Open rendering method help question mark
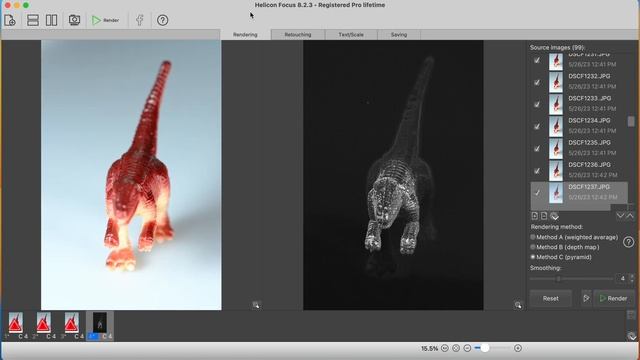This screenshot has height=360, width=640. click(629, 242)
